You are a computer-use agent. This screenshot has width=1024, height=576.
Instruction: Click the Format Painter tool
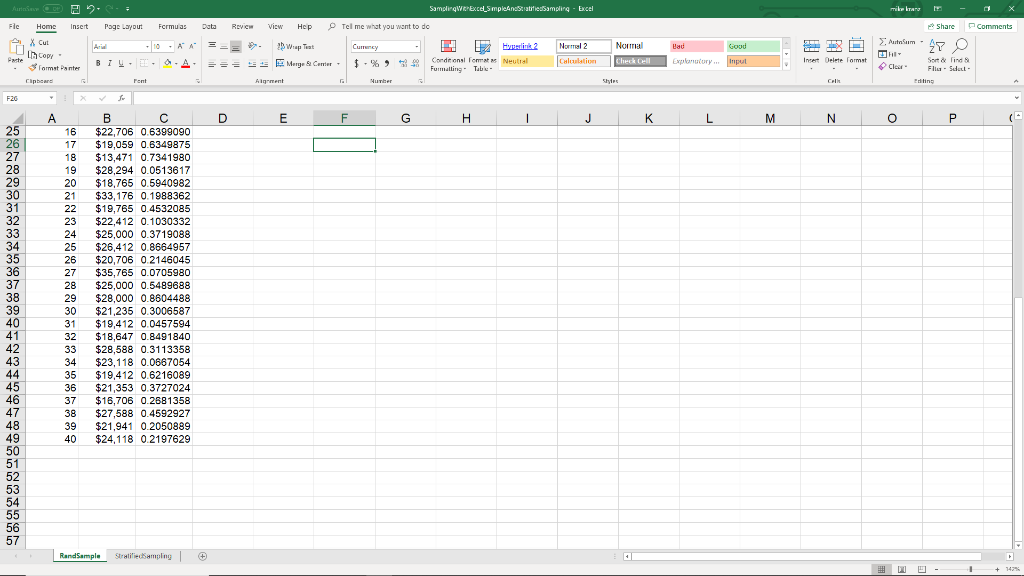[x=54, y=68]
